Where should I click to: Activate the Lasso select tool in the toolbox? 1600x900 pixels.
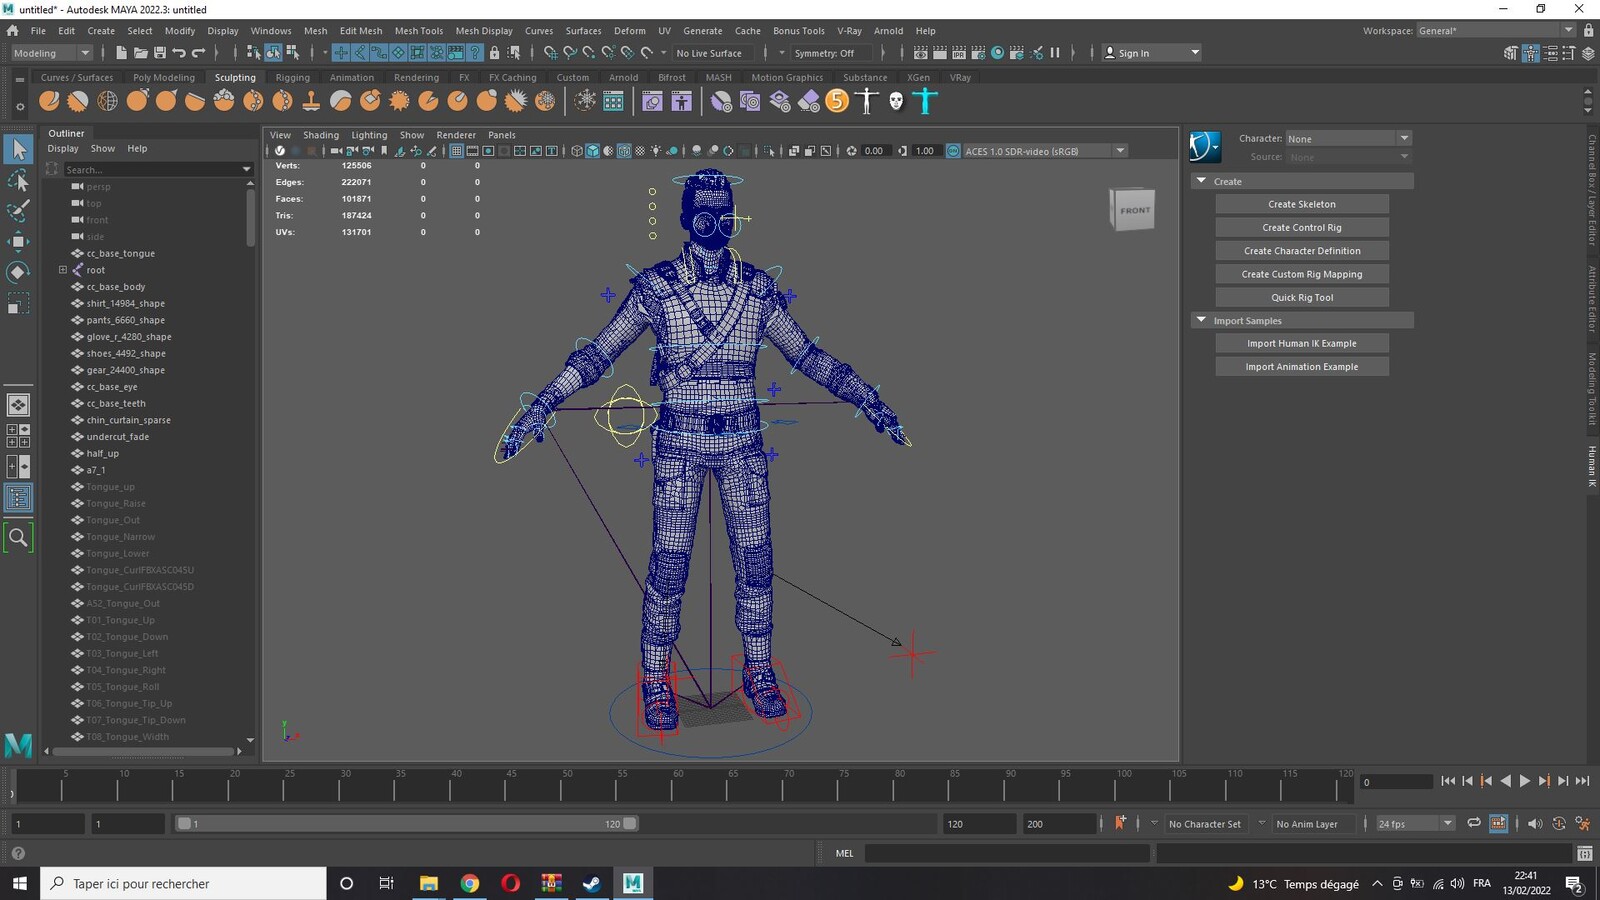[x=18, y=181]
